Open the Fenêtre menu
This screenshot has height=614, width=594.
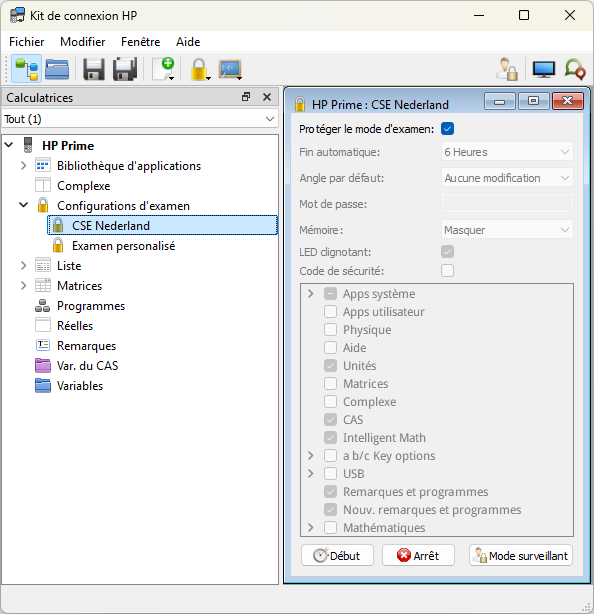tap(141, 42)
